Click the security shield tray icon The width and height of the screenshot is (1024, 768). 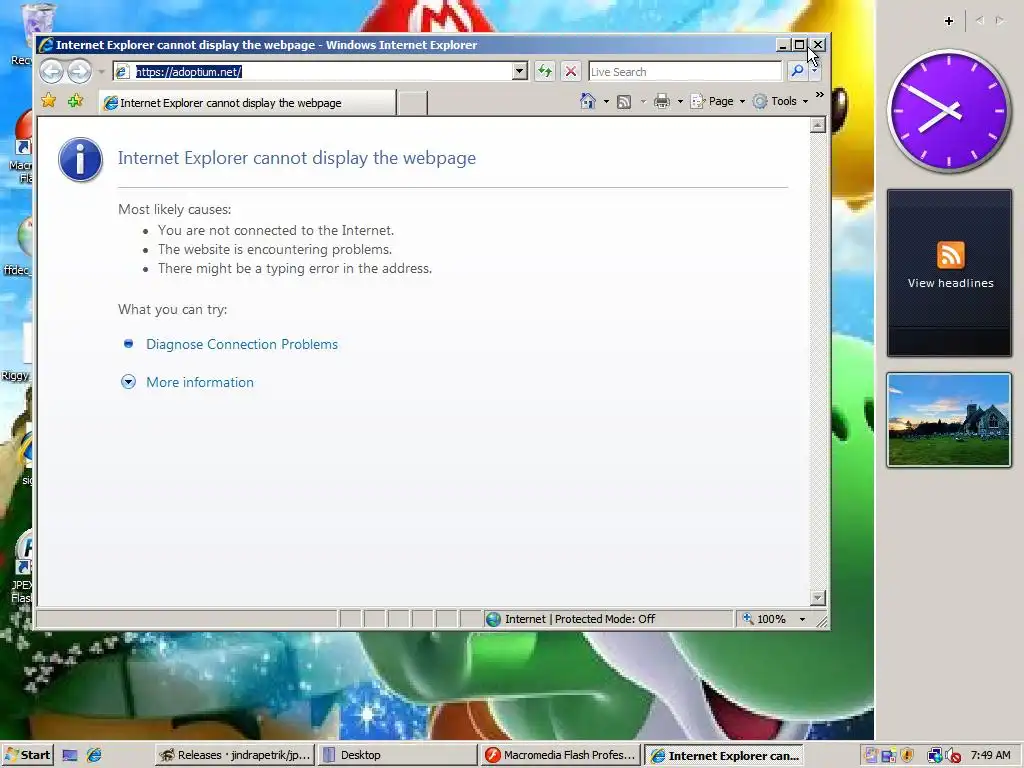(907, 756)
